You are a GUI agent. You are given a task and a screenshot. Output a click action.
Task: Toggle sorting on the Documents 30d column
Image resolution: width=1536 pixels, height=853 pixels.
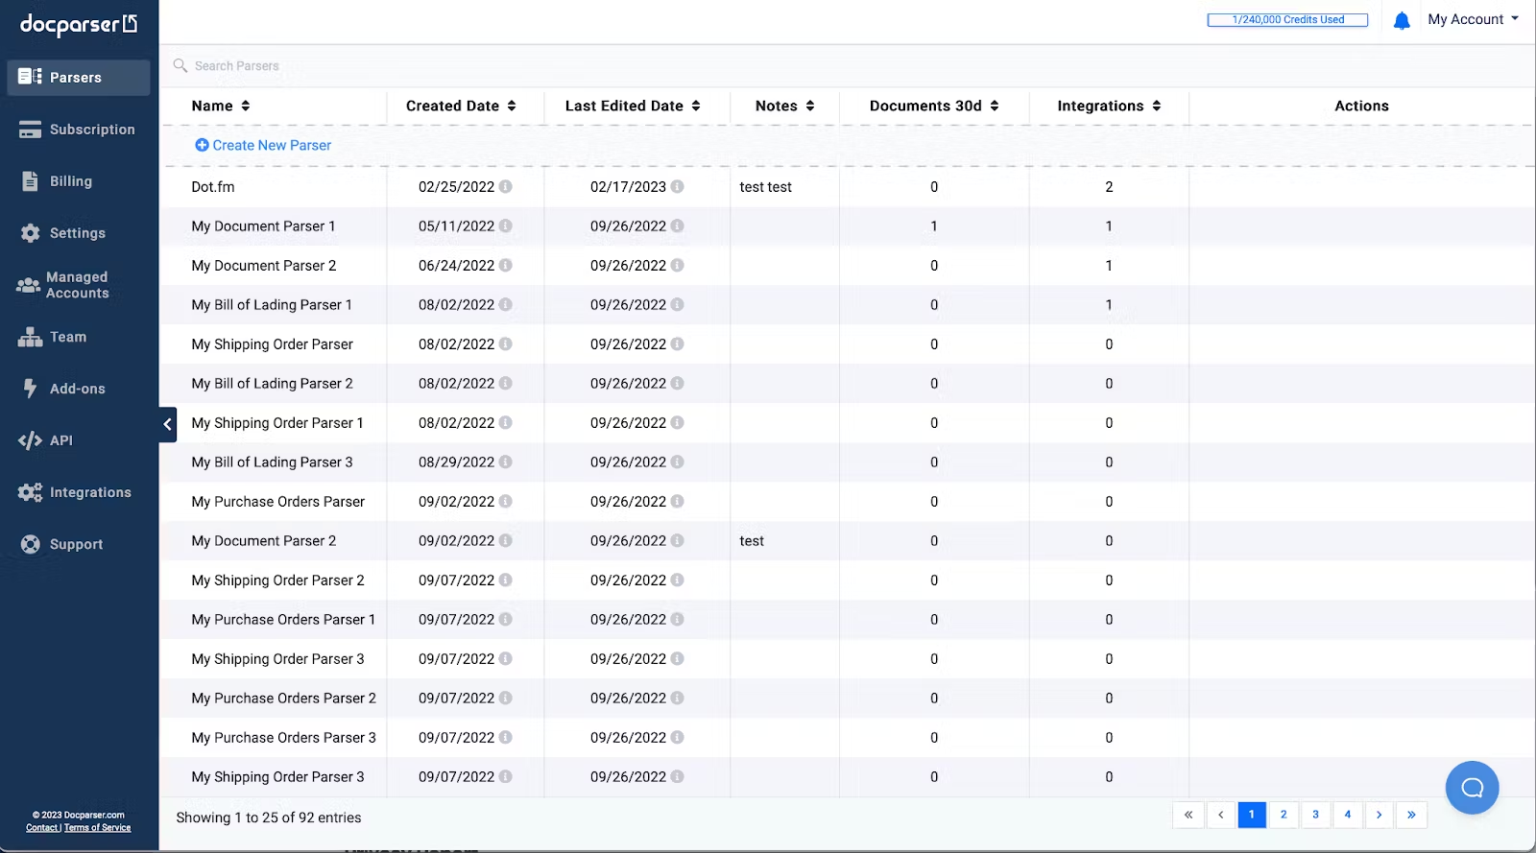pos(993,106)
